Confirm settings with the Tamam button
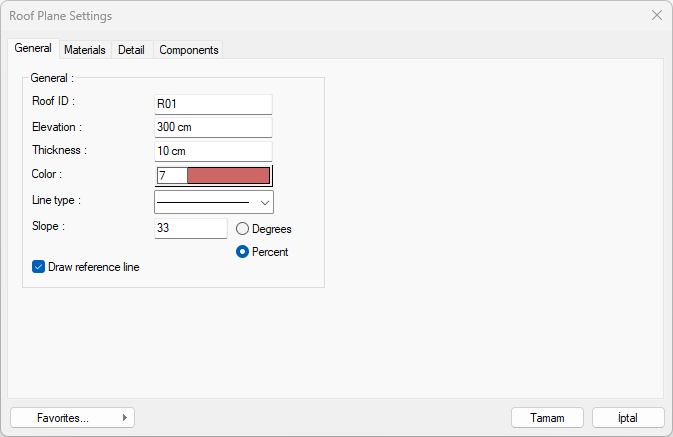This screenshot has width=673, height=437. pos(547,418)
